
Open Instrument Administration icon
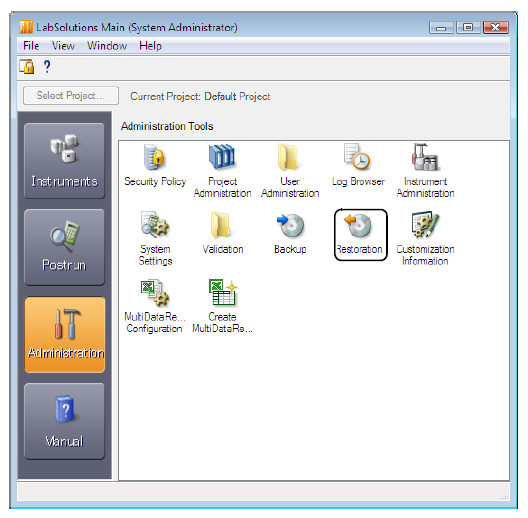[425, 171]
